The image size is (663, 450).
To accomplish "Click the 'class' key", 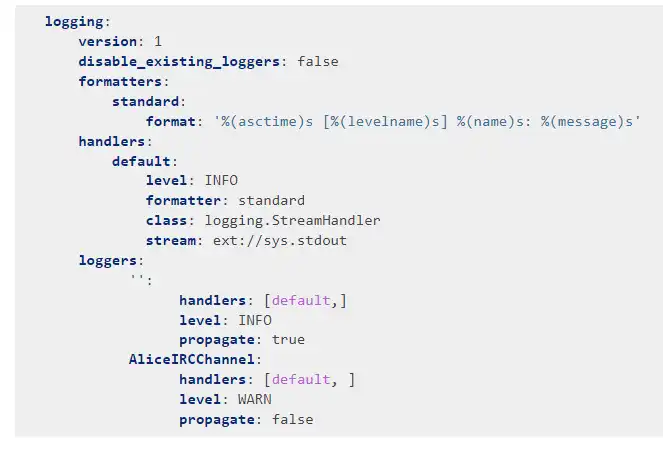I will (166, 220).
